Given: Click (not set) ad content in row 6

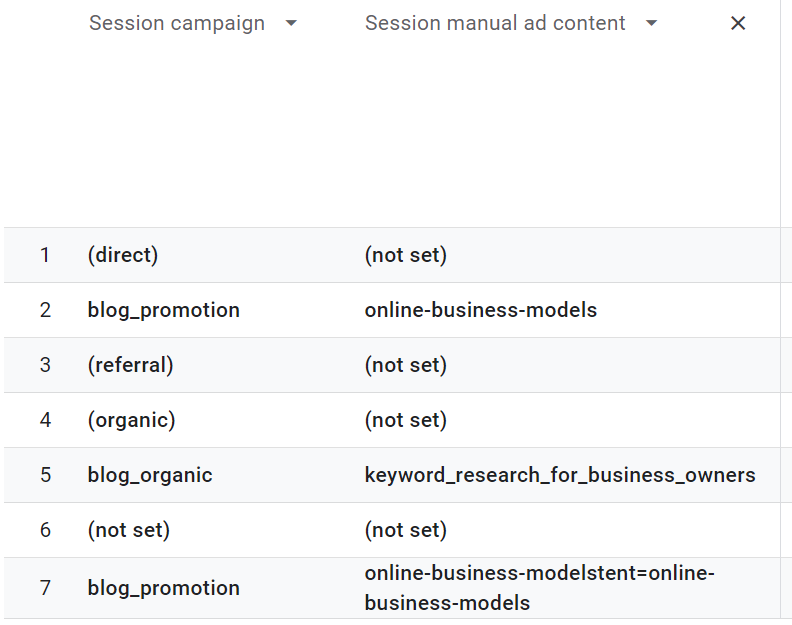Looking at the screenshot, I should point(406,530).
